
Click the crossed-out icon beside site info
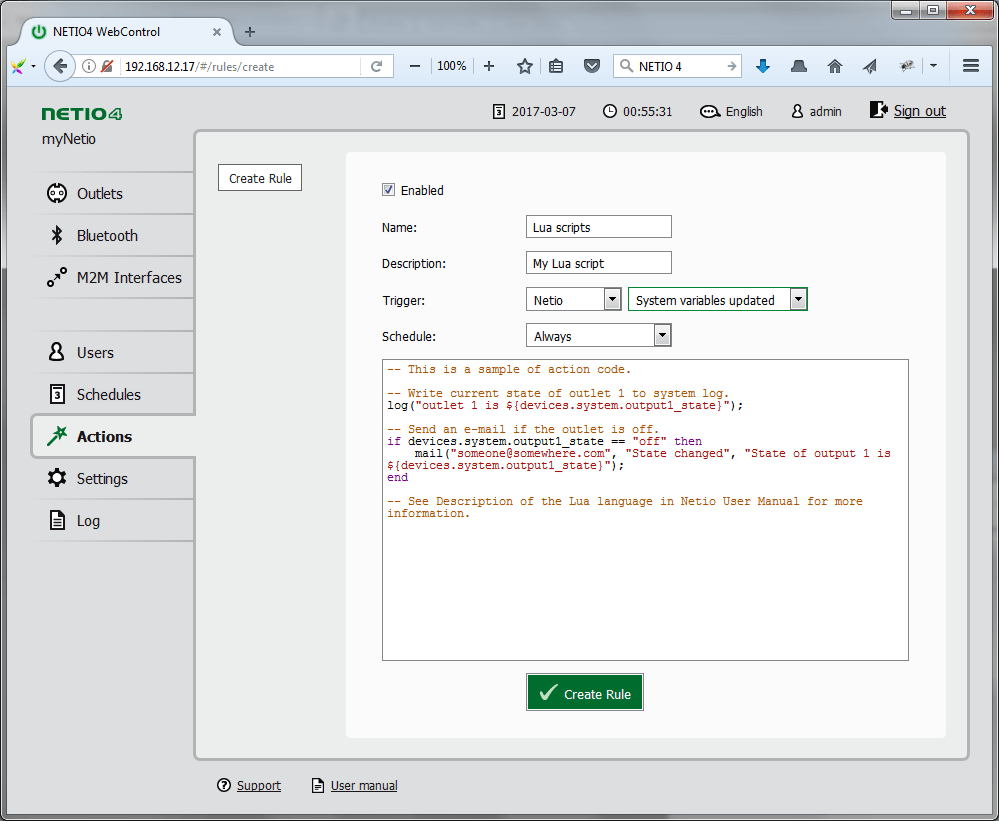pyautogui.click(x=108, y=66)
